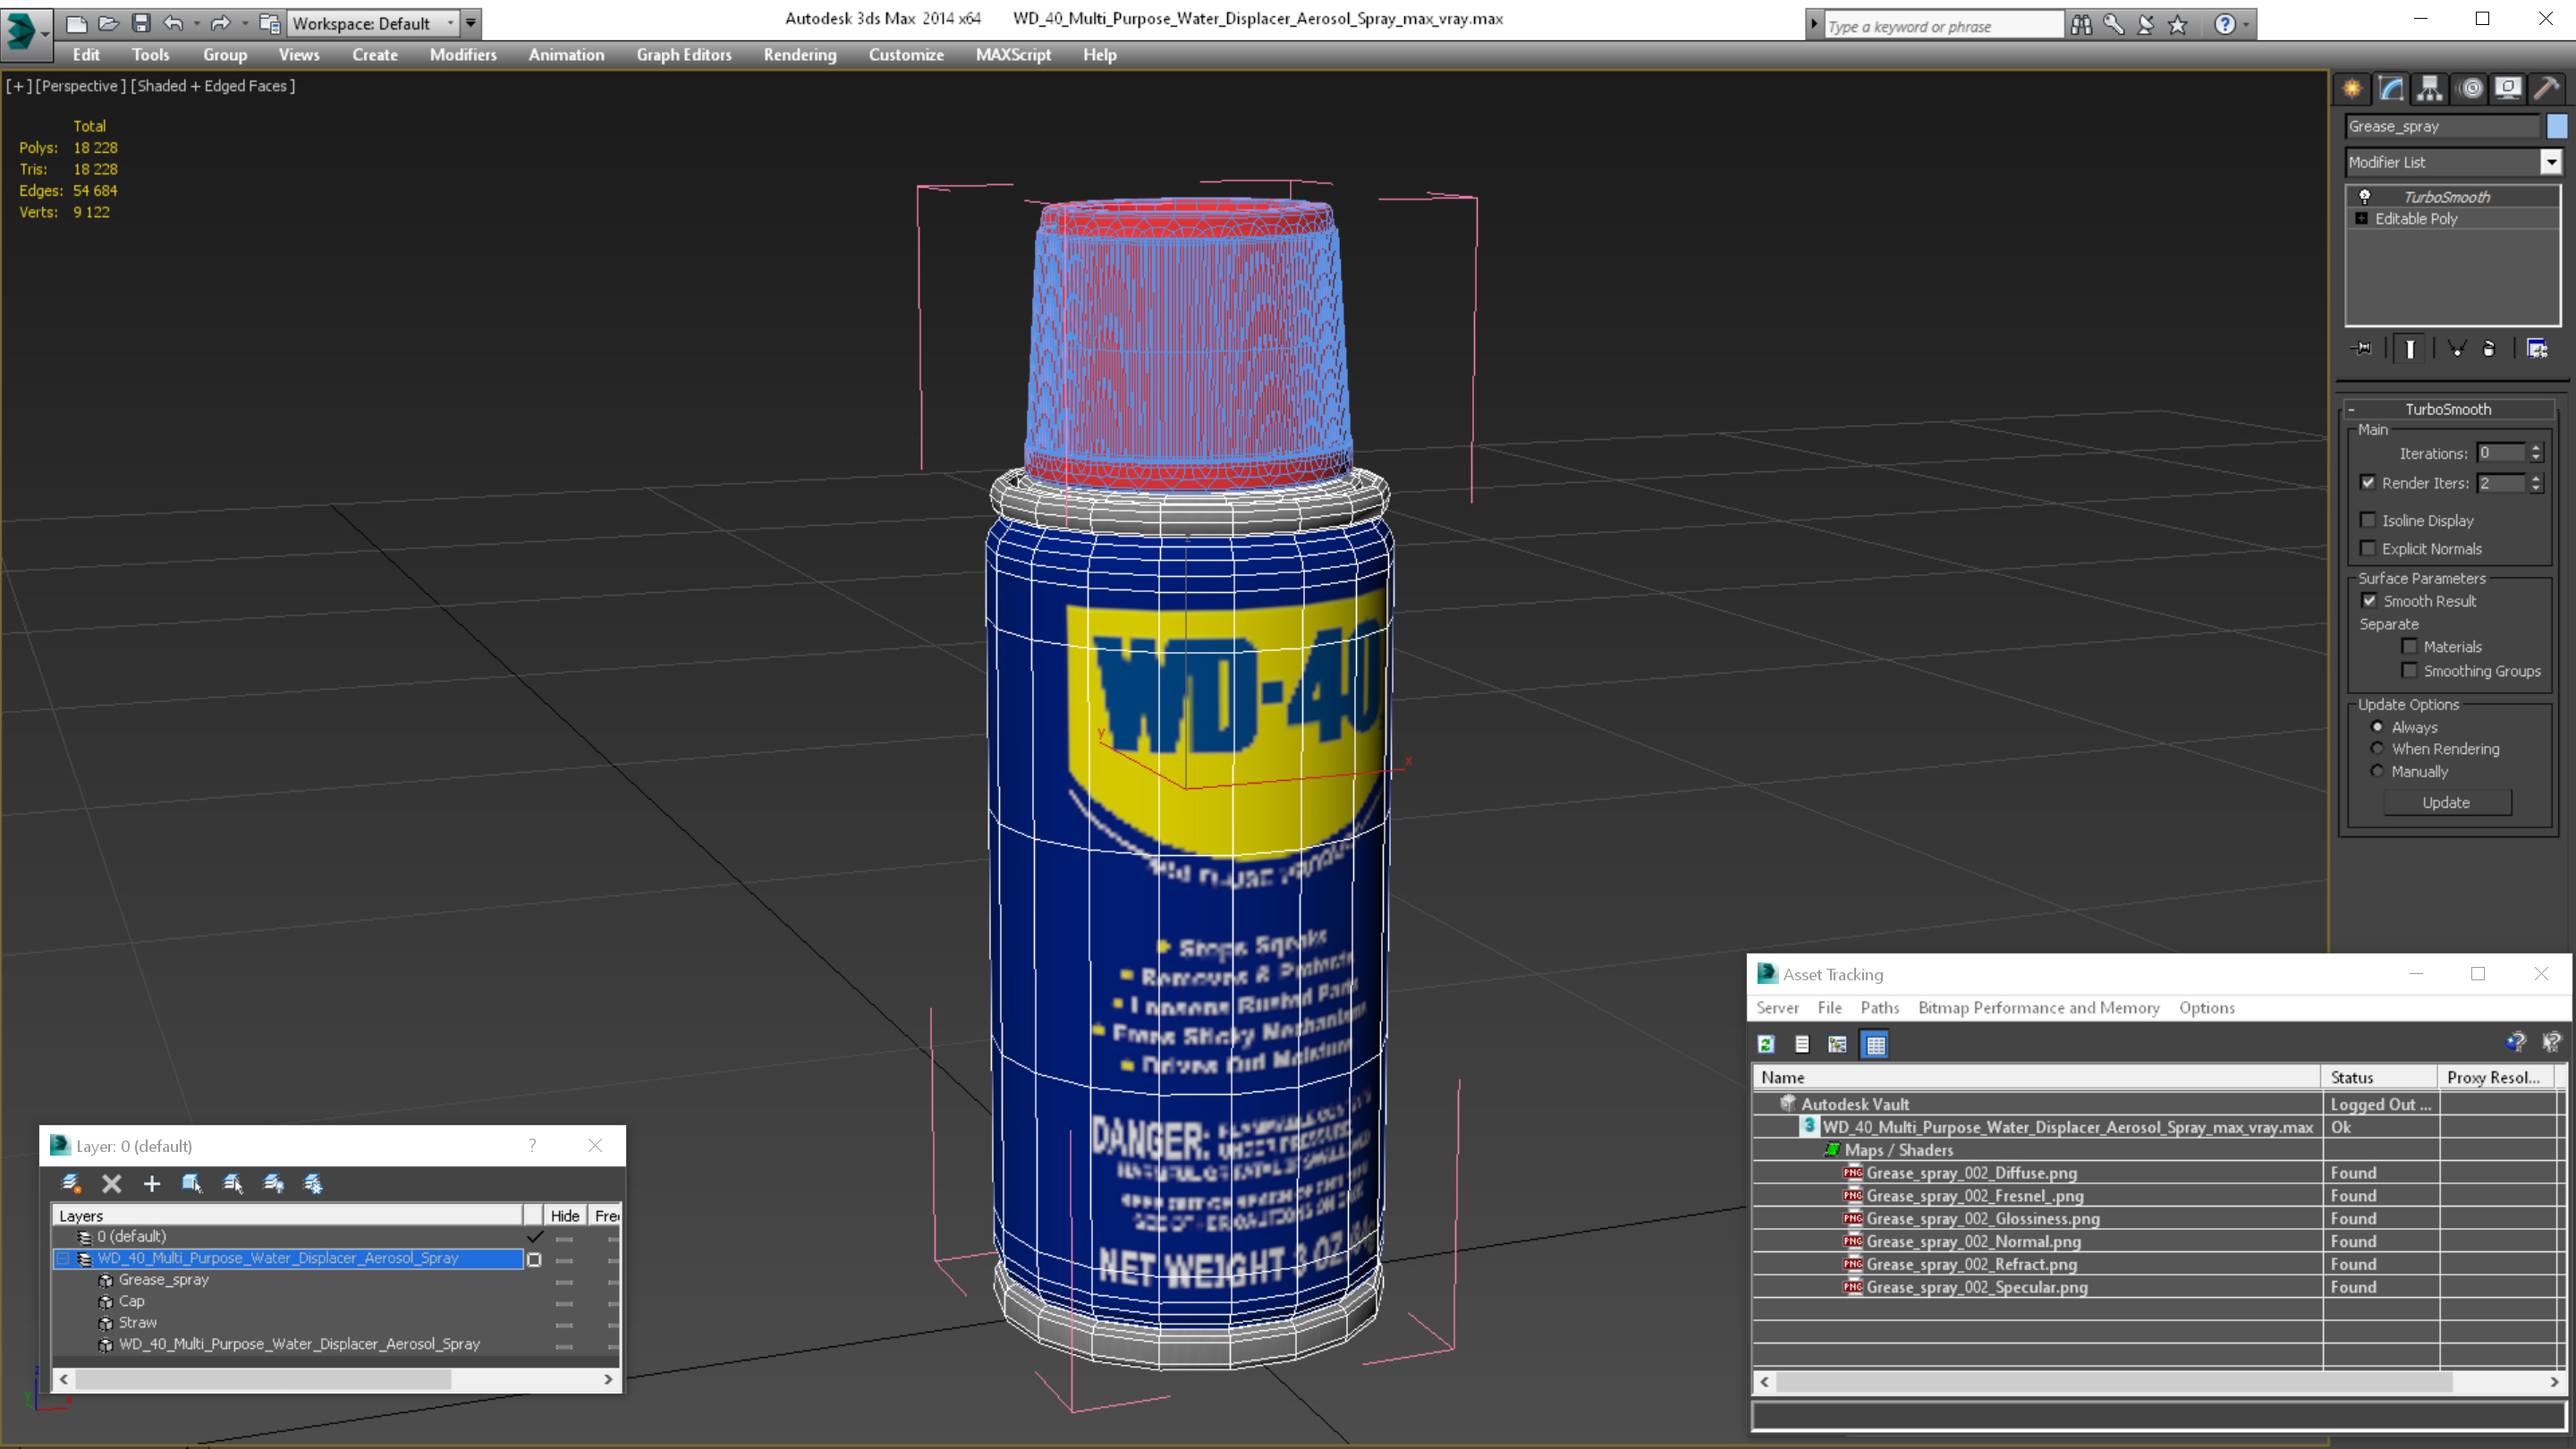Image resolution: width=2576 pixels, height=1449 pixels.
Task: Increase the Iterations spinner value
Action: (x=2536, y=448)
